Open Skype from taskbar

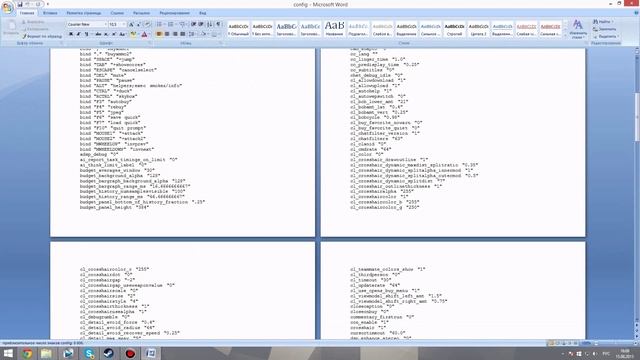pos(89,353)
